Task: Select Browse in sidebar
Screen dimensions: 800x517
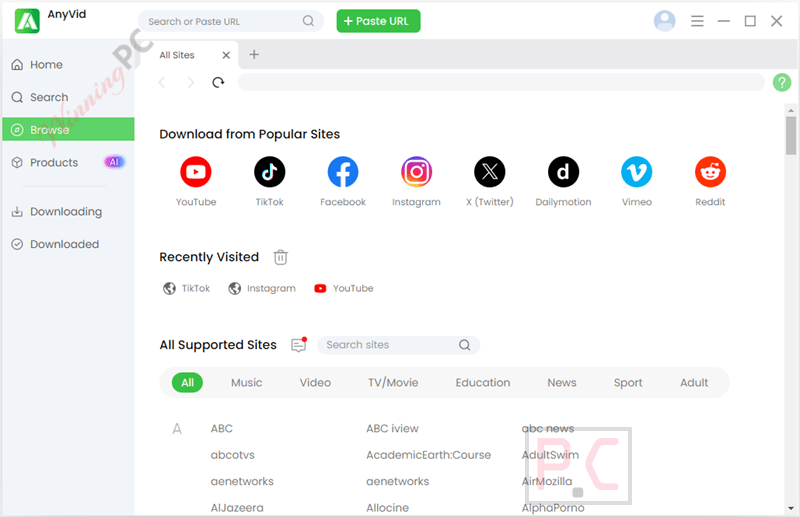Action: 68,129
